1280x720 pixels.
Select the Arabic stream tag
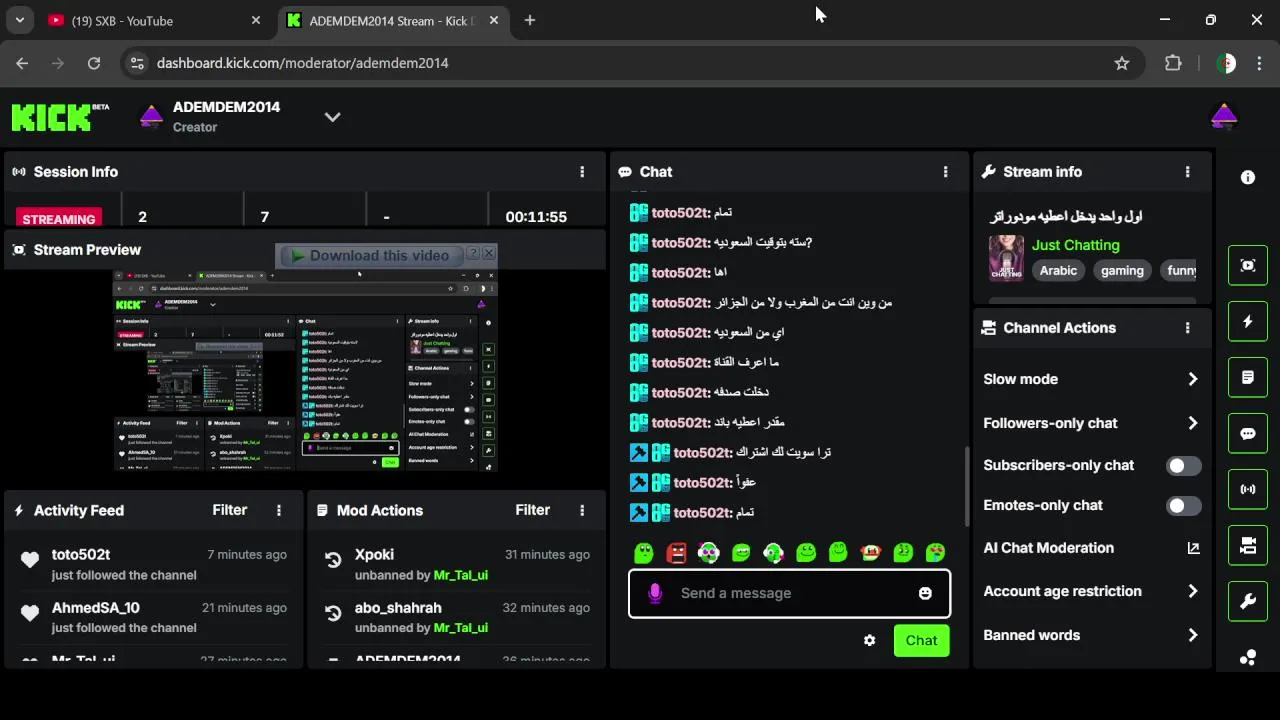(1058, 271)
